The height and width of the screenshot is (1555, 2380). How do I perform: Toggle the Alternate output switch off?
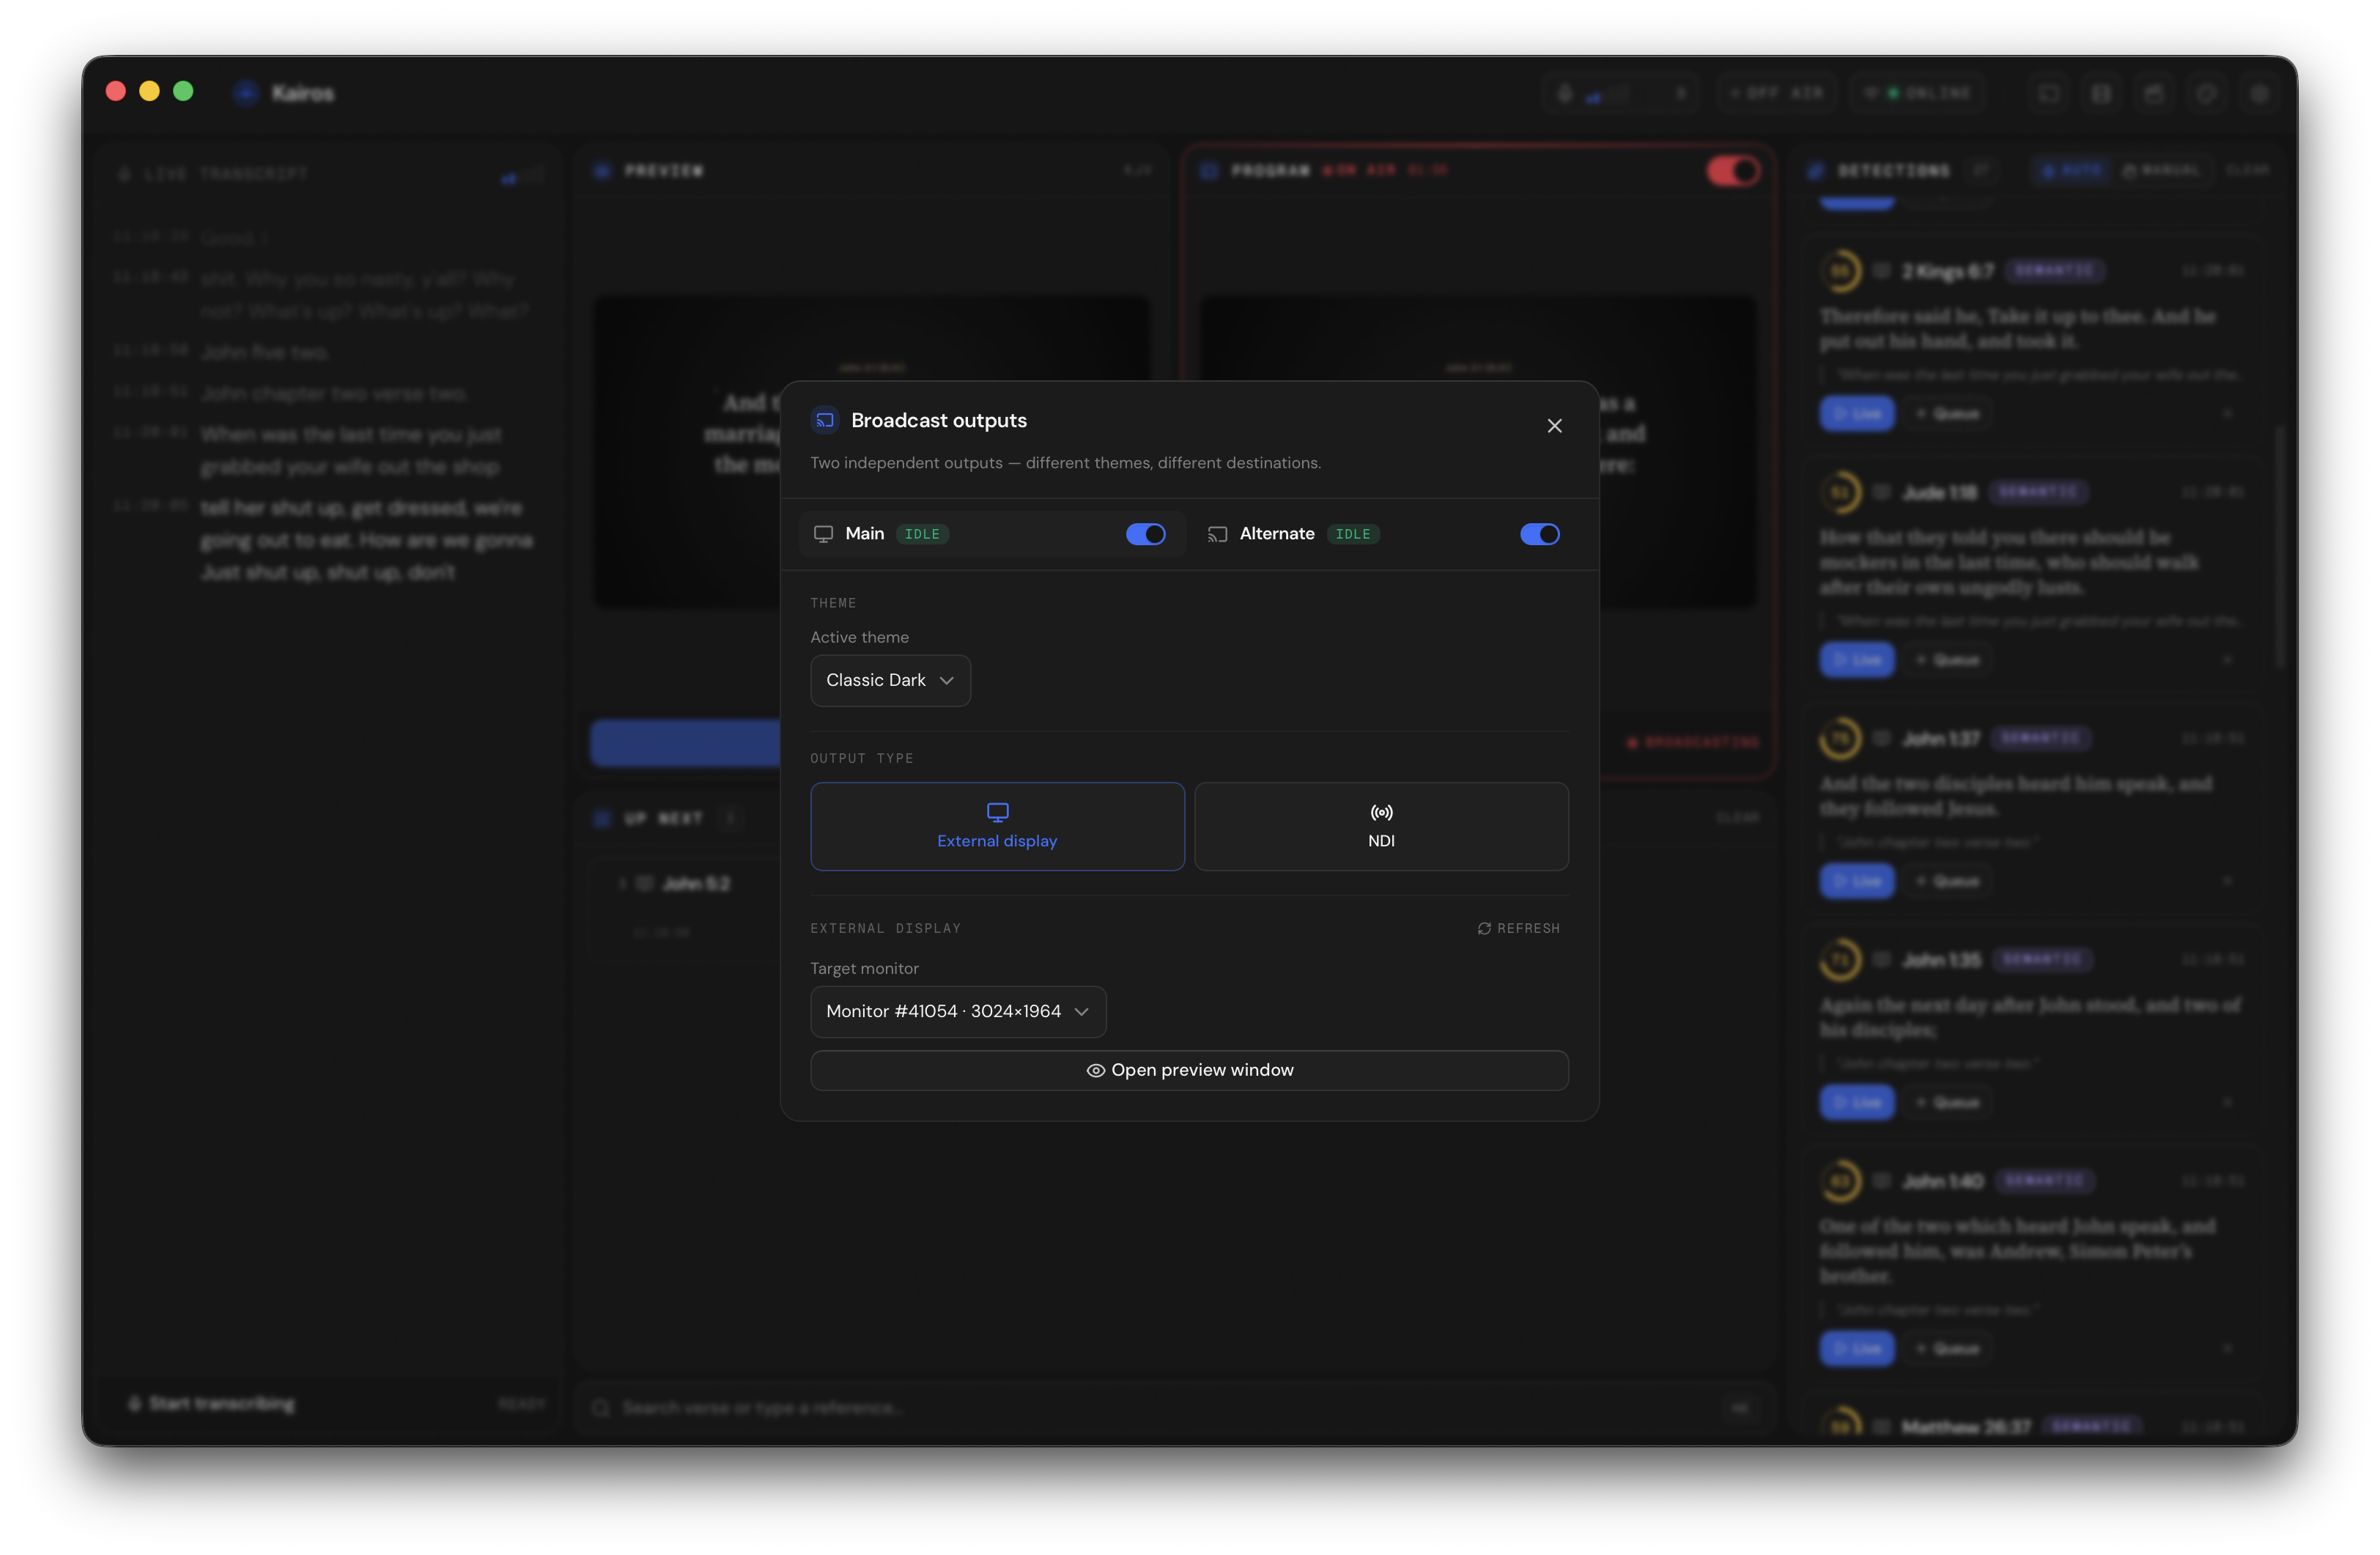[x=1539, y=534]
